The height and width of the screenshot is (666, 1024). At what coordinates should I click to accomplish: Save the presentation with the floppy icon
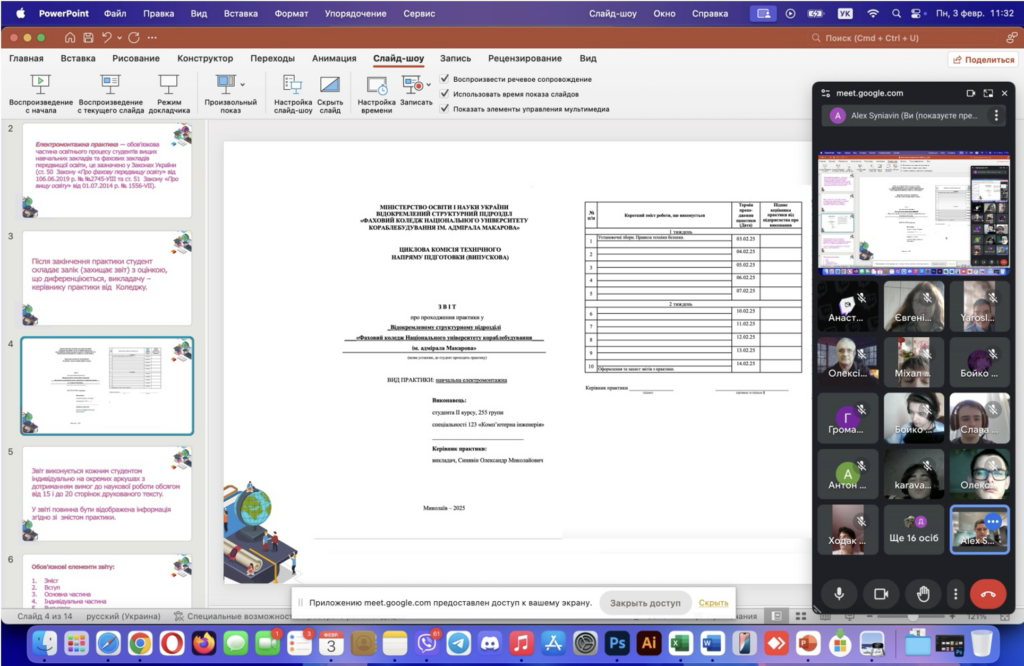pos(88,38)
